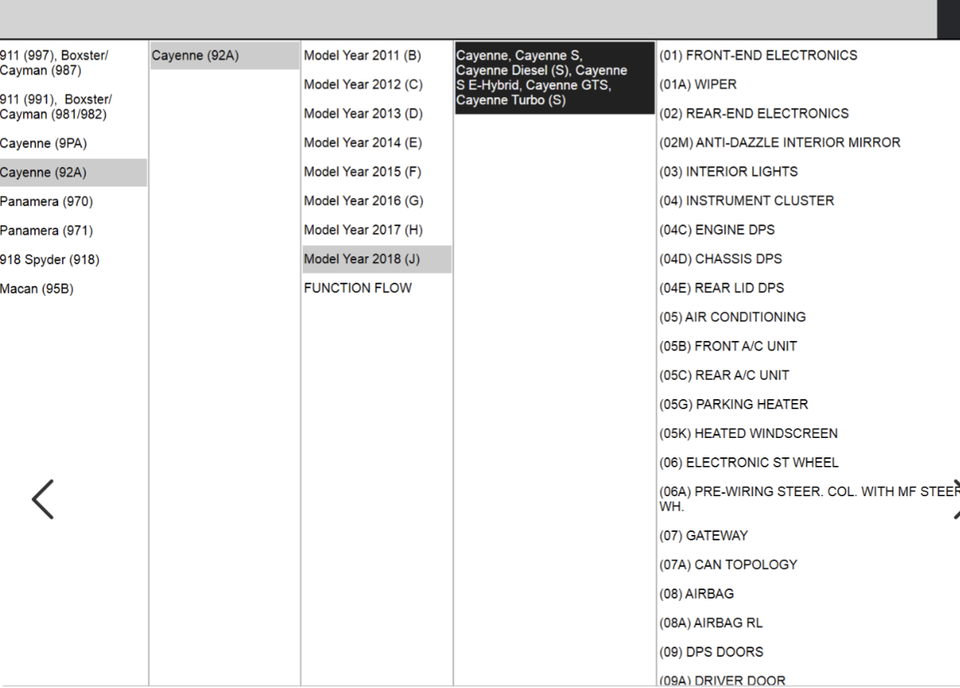Open (05G) PARKING HEATER

tap(733, 405)
